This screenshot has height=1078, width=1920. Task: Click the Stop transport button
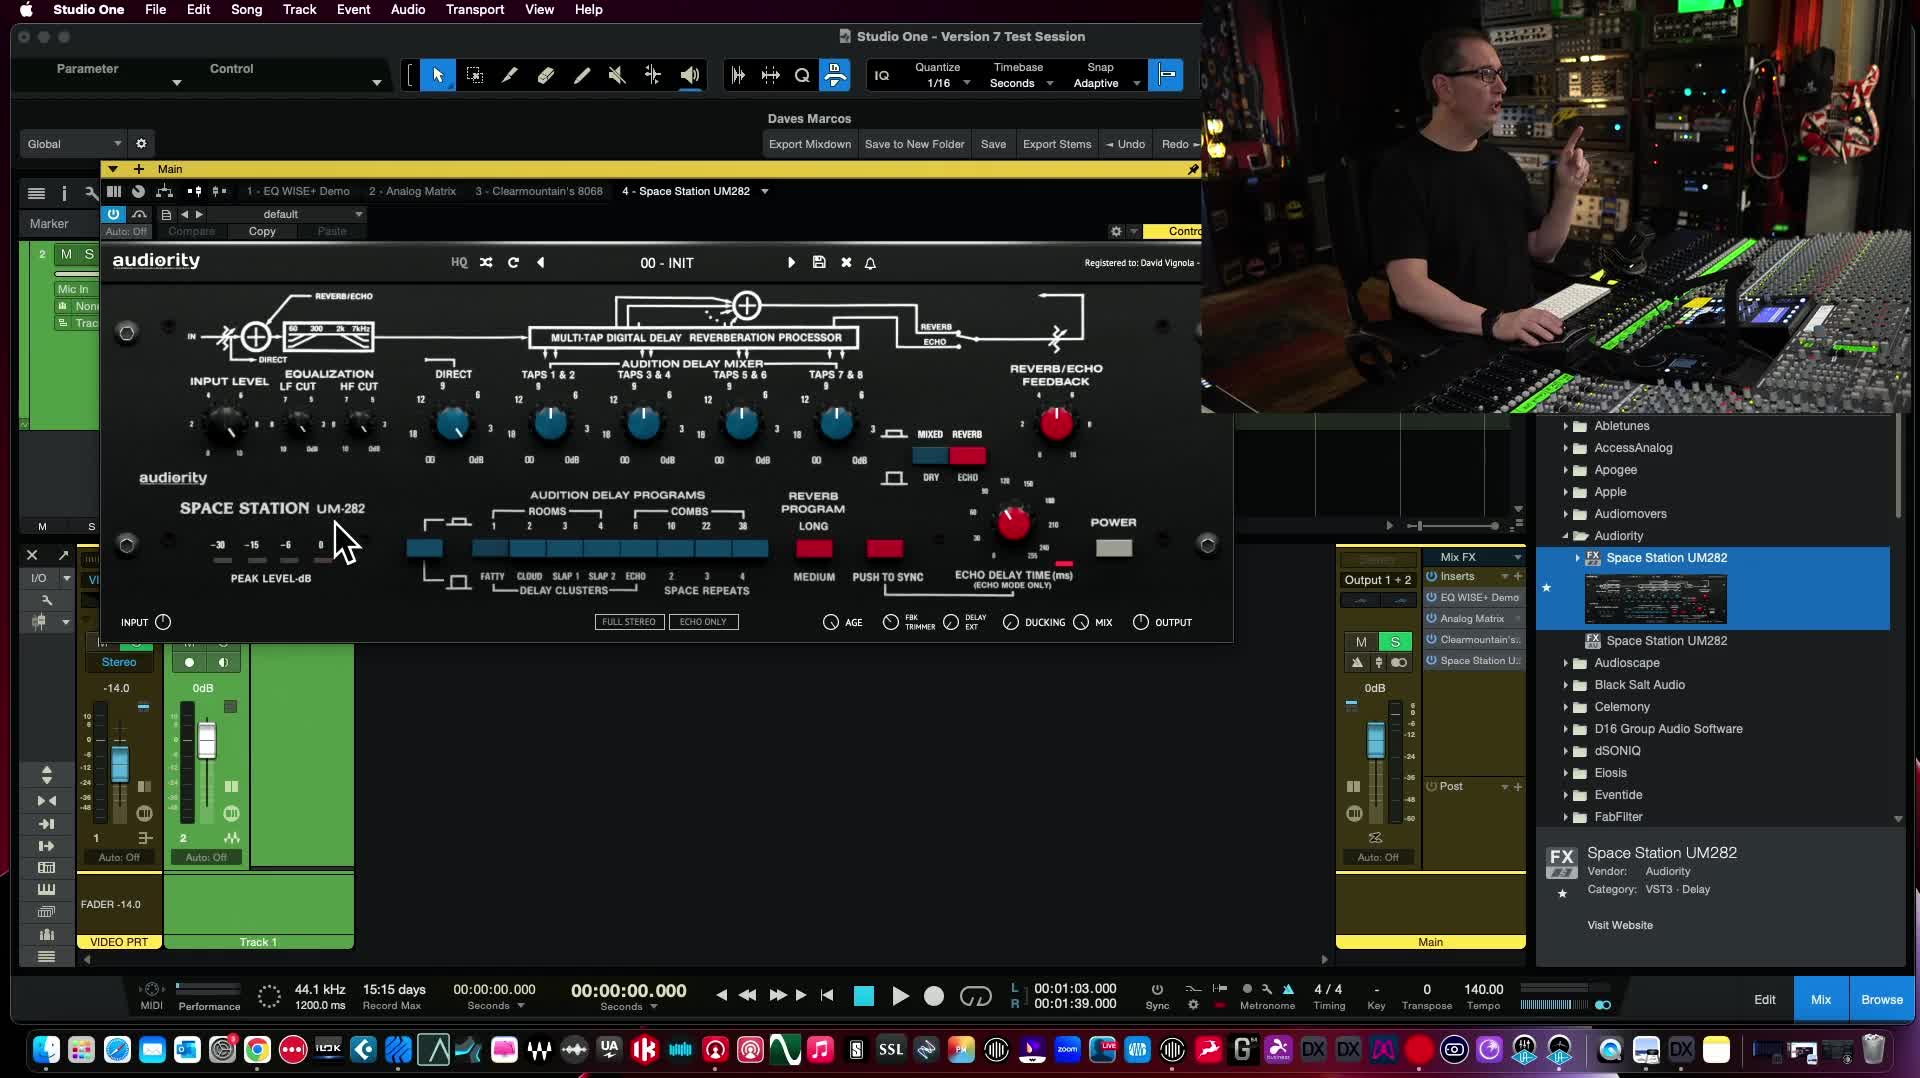(x=864, y=996)
